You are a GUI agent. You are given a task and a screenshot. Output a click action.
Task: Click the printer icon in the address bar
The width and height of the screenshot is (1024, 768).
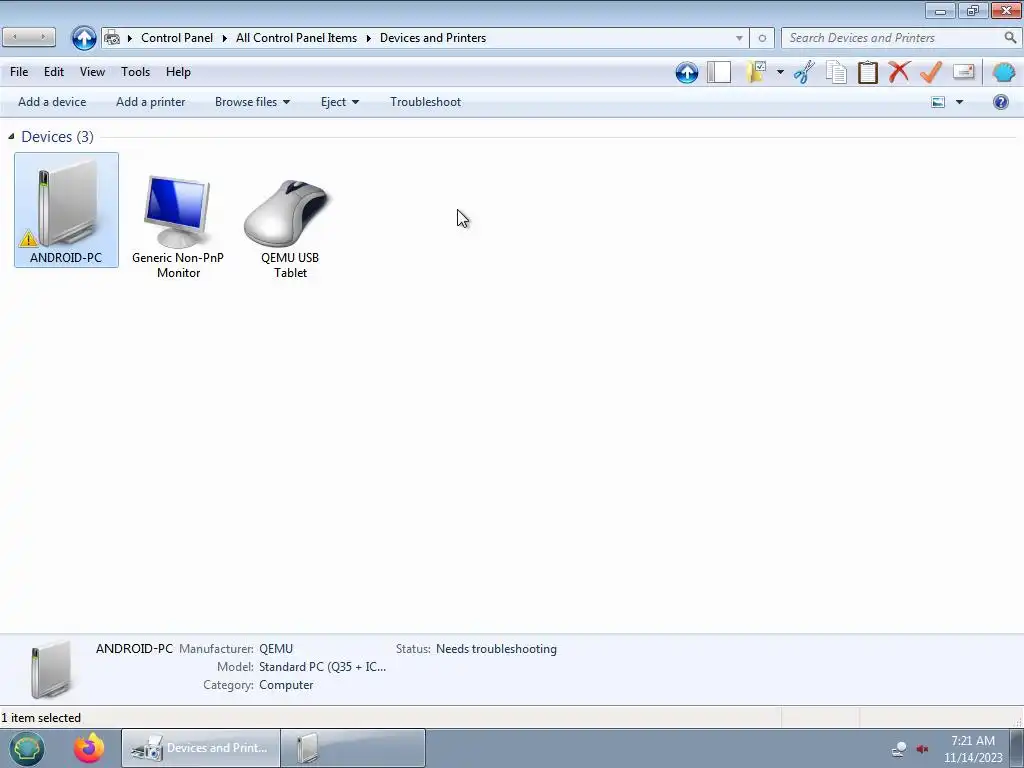tap(112, 38)
